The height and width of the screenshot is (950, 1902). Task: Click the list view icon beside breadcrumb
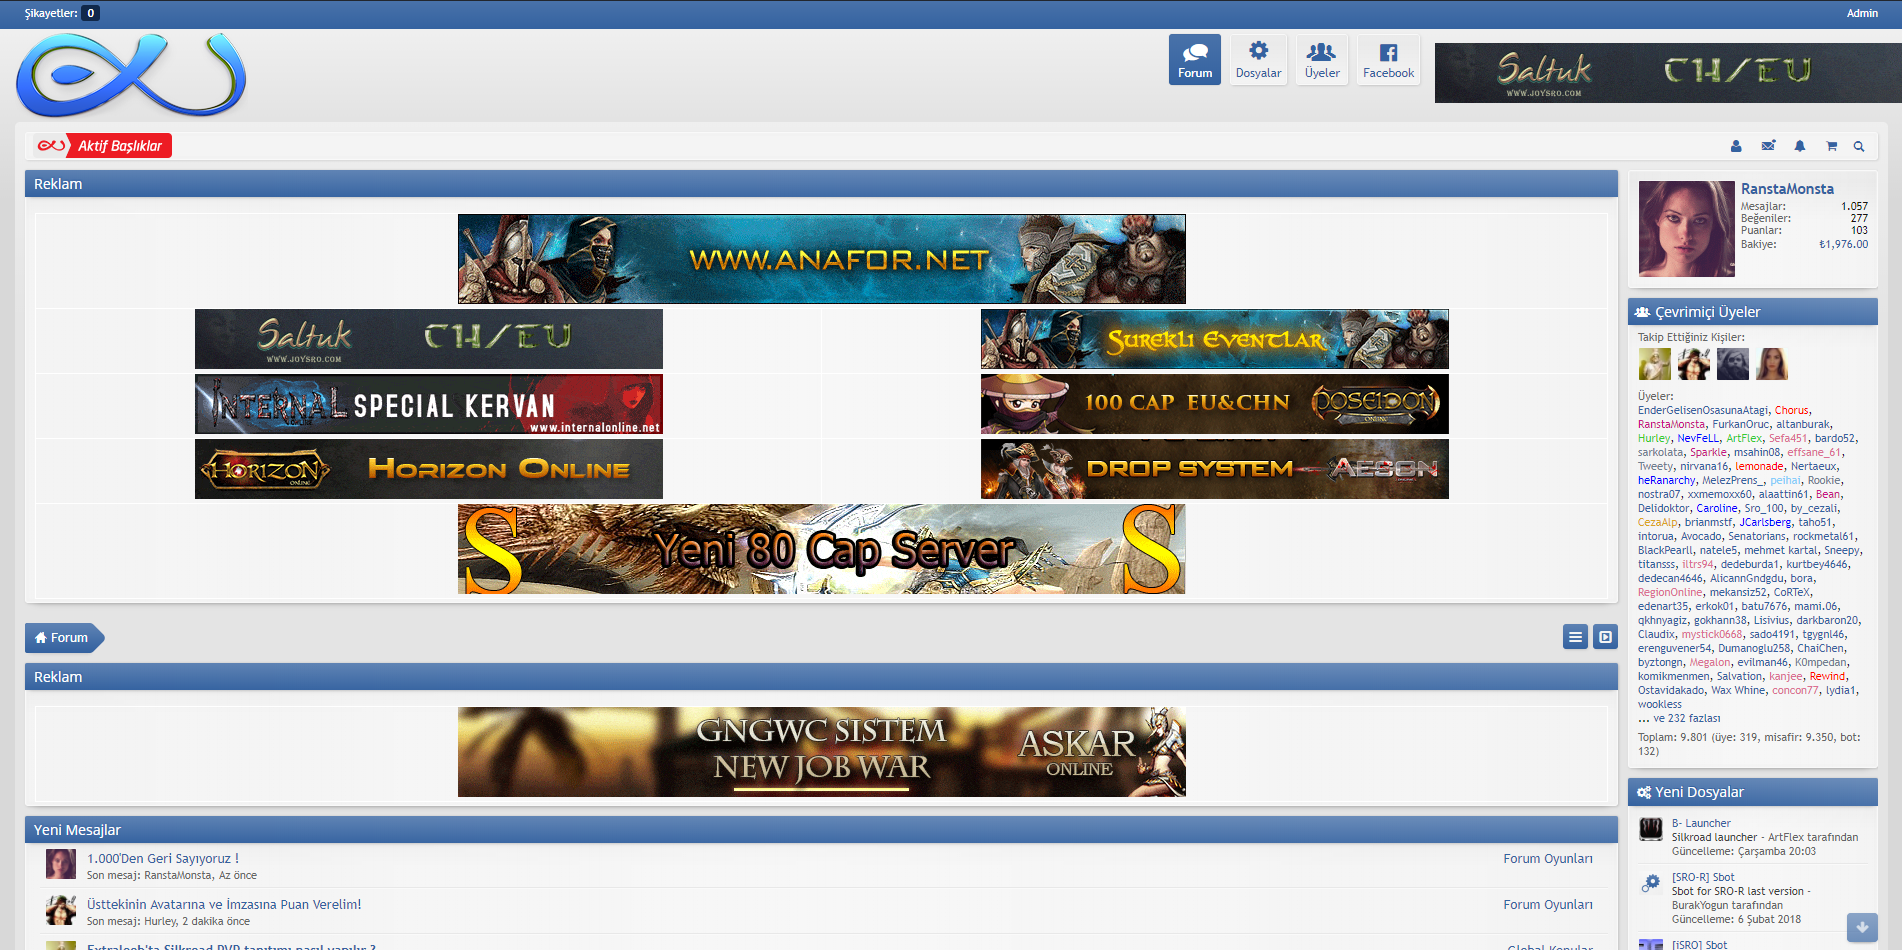click(1575, 637)
